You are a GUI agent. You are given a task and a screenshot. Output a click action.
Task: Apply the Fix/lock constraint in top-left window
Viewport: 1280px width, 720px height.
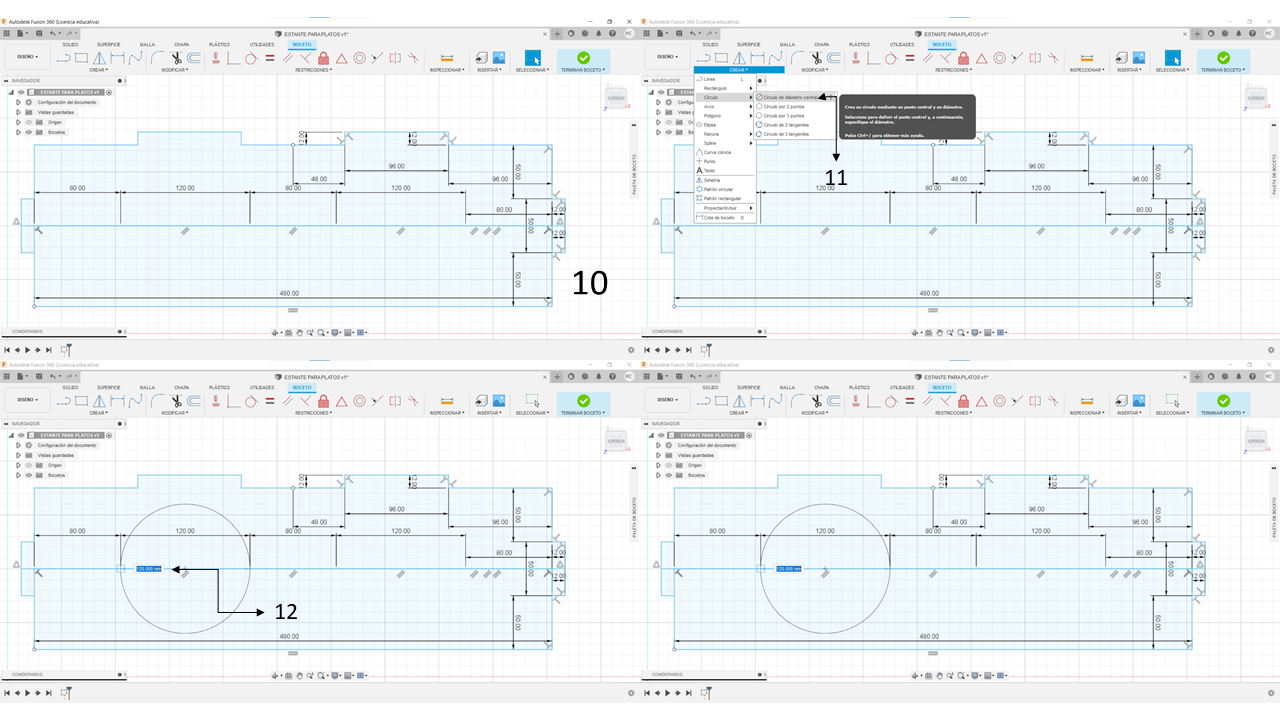[x=323, y=58]
